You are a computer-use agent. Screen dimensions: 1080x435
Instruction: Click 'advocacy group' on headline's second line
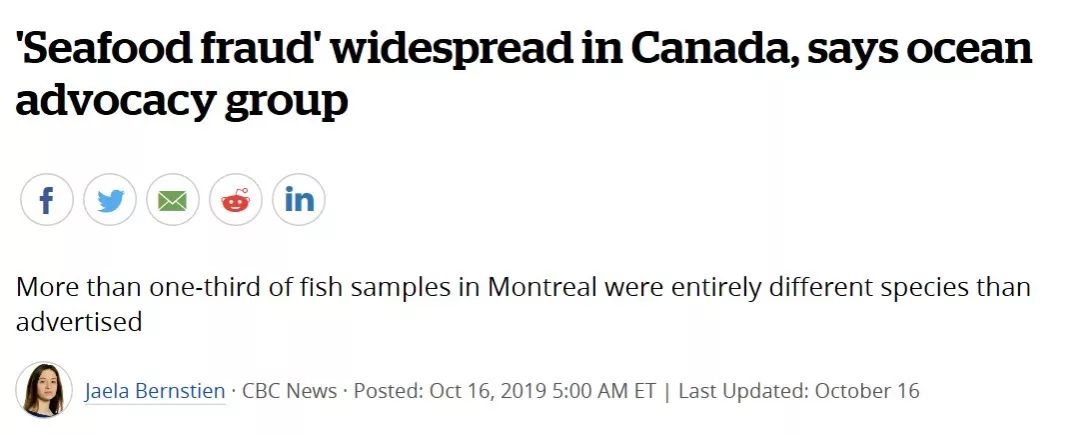181,102
